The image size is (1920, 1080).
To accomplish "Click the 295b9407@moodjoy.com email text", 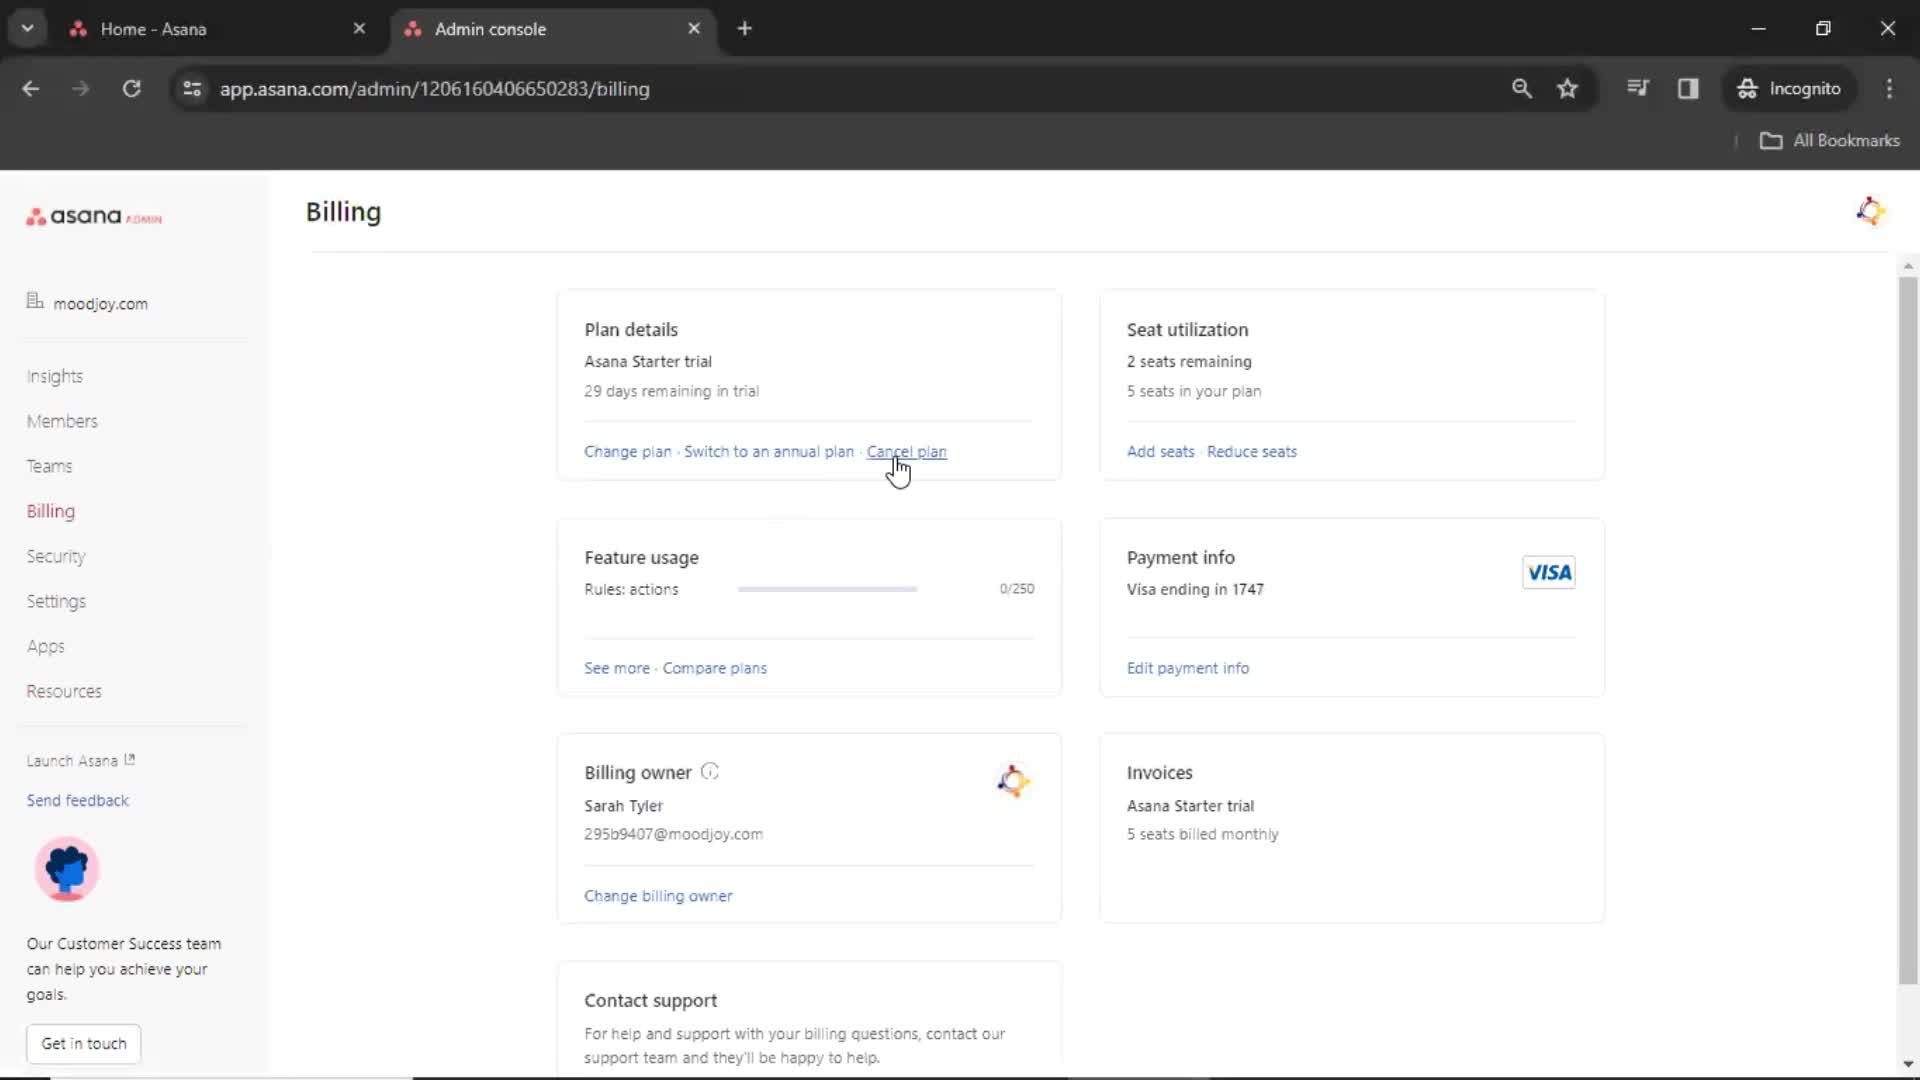I will coord(673,834).
